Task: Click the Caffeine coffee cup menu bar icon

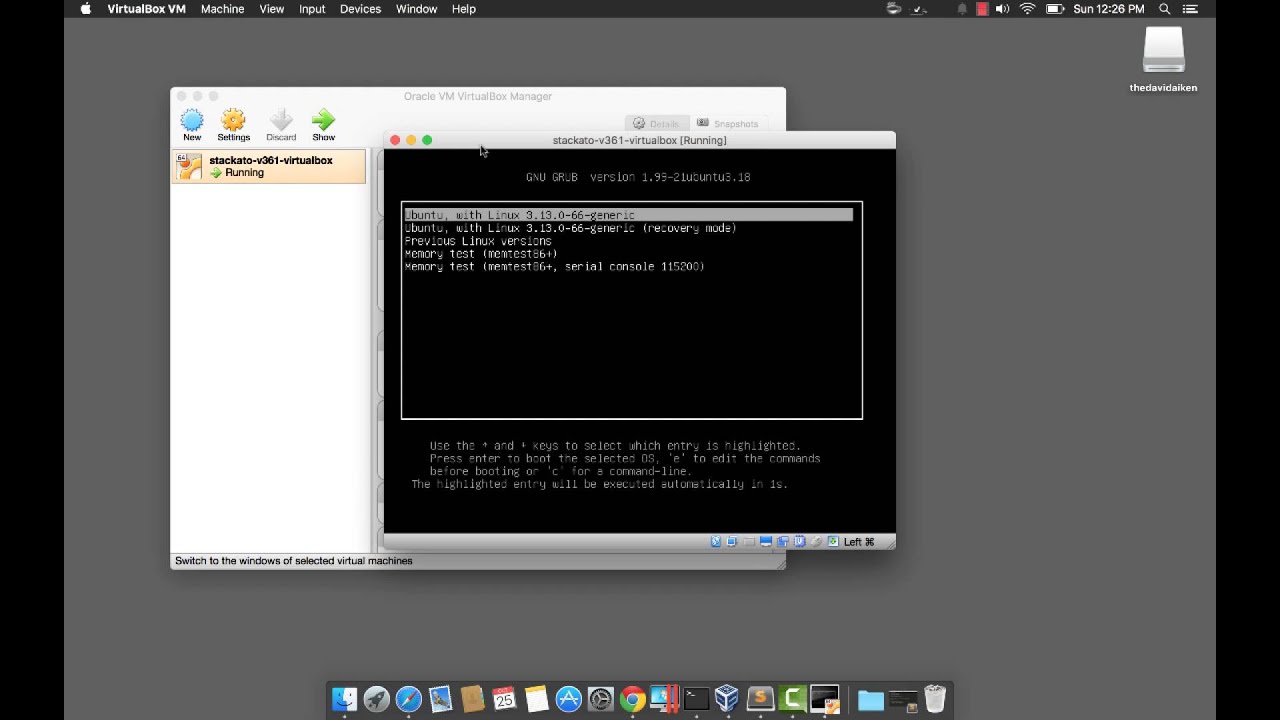Action: click(x=894, y=9)
